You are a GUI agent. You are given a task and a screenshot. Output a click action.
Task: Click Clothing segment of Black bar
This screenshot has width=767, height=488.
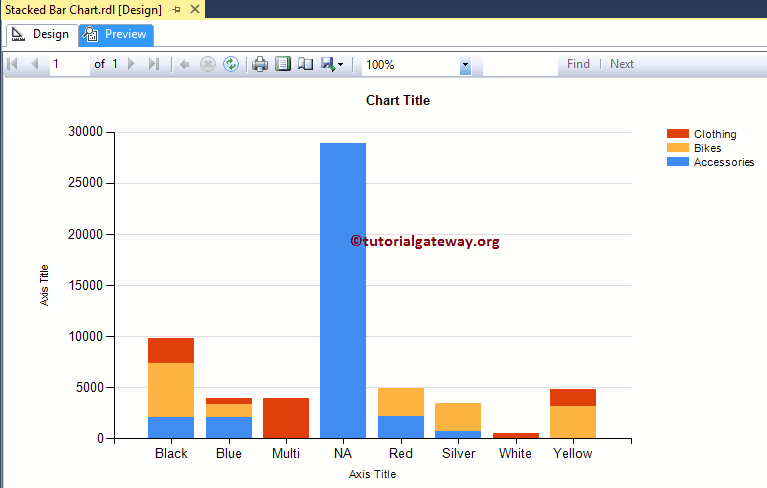coord(171,351)
